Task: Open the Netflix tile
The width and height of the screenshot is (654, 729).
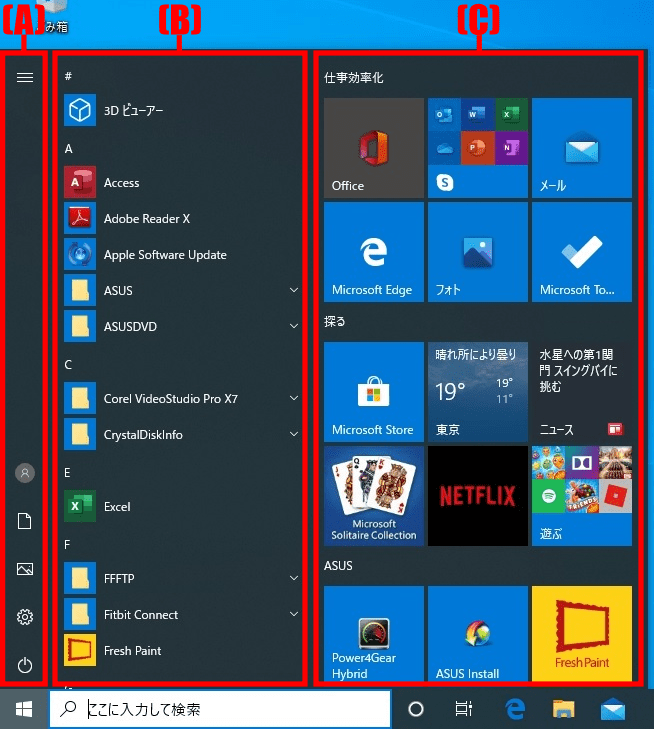Action: coord(478,496)
